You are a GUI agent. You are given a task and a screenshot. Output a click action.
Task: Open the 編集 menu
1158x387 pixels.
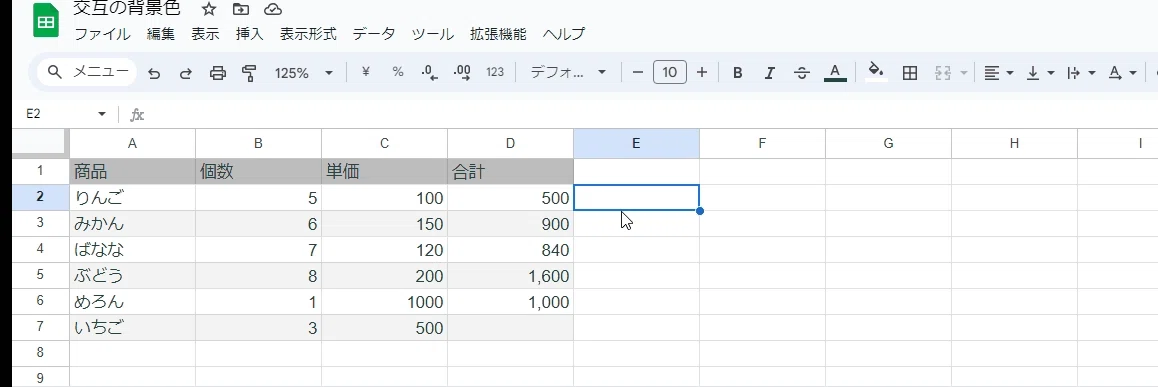160,34
